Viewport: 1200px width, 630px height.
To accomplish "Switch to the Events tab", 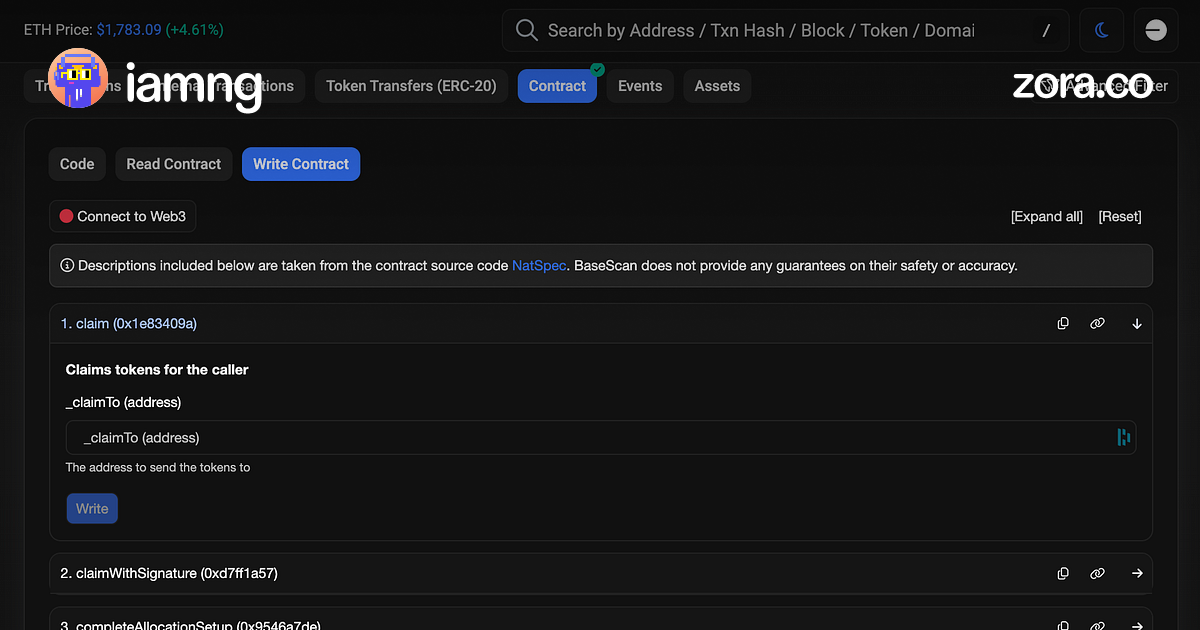I will tap(640, 86).
